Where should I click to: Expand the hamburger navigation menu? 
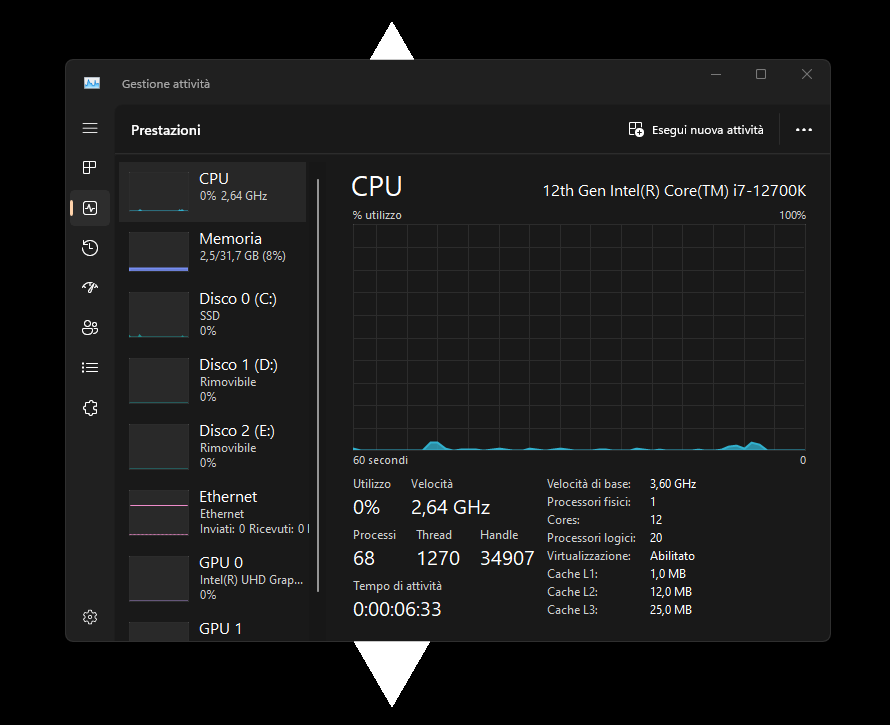tap(90, 128)
